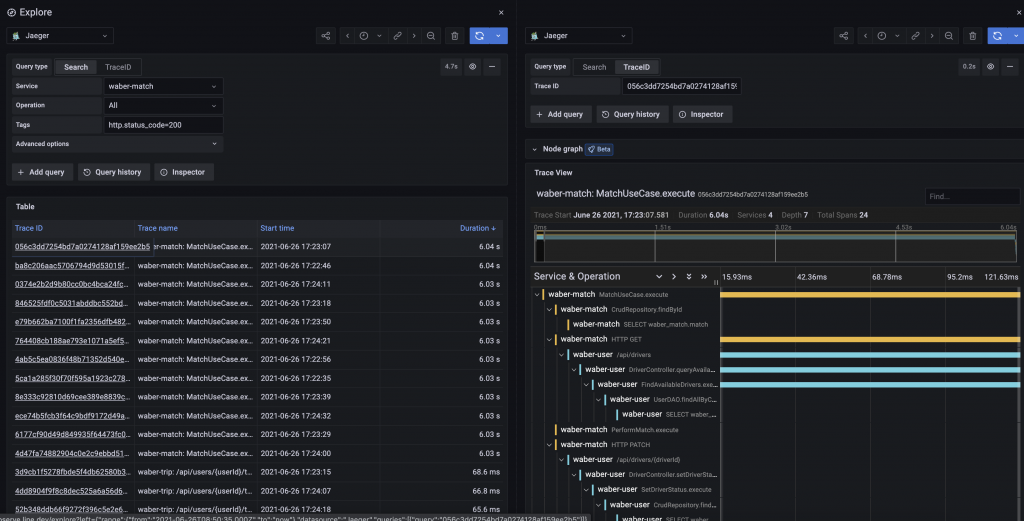Select TraceID query type in left pane
The image size is (1024, 521).
pyautogui.click(x=118, y=67)
